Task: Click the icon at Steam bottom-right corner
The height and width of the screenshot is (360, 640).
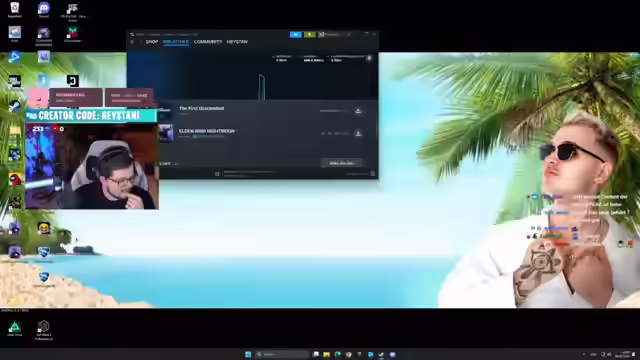Action: (373, 174)
